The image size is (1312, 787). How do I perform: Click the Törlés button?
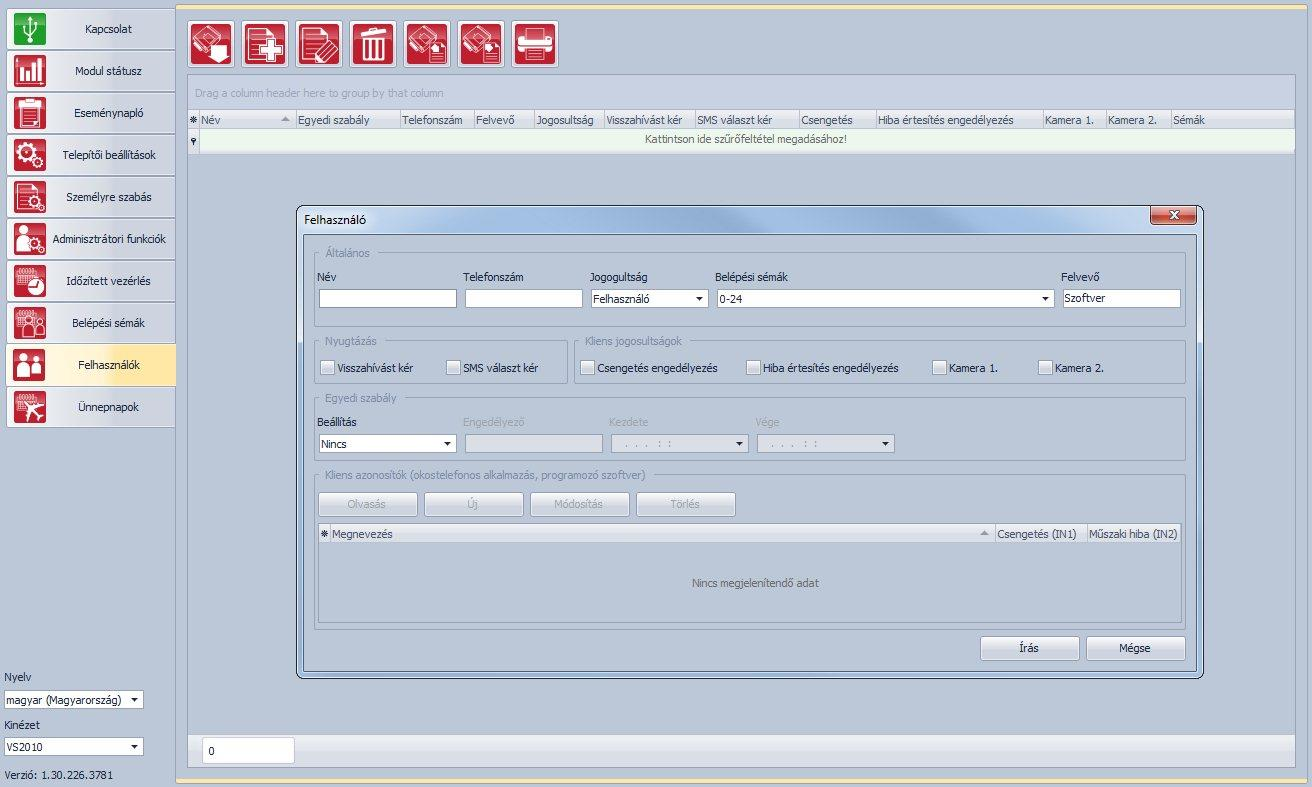pos(686,504)
